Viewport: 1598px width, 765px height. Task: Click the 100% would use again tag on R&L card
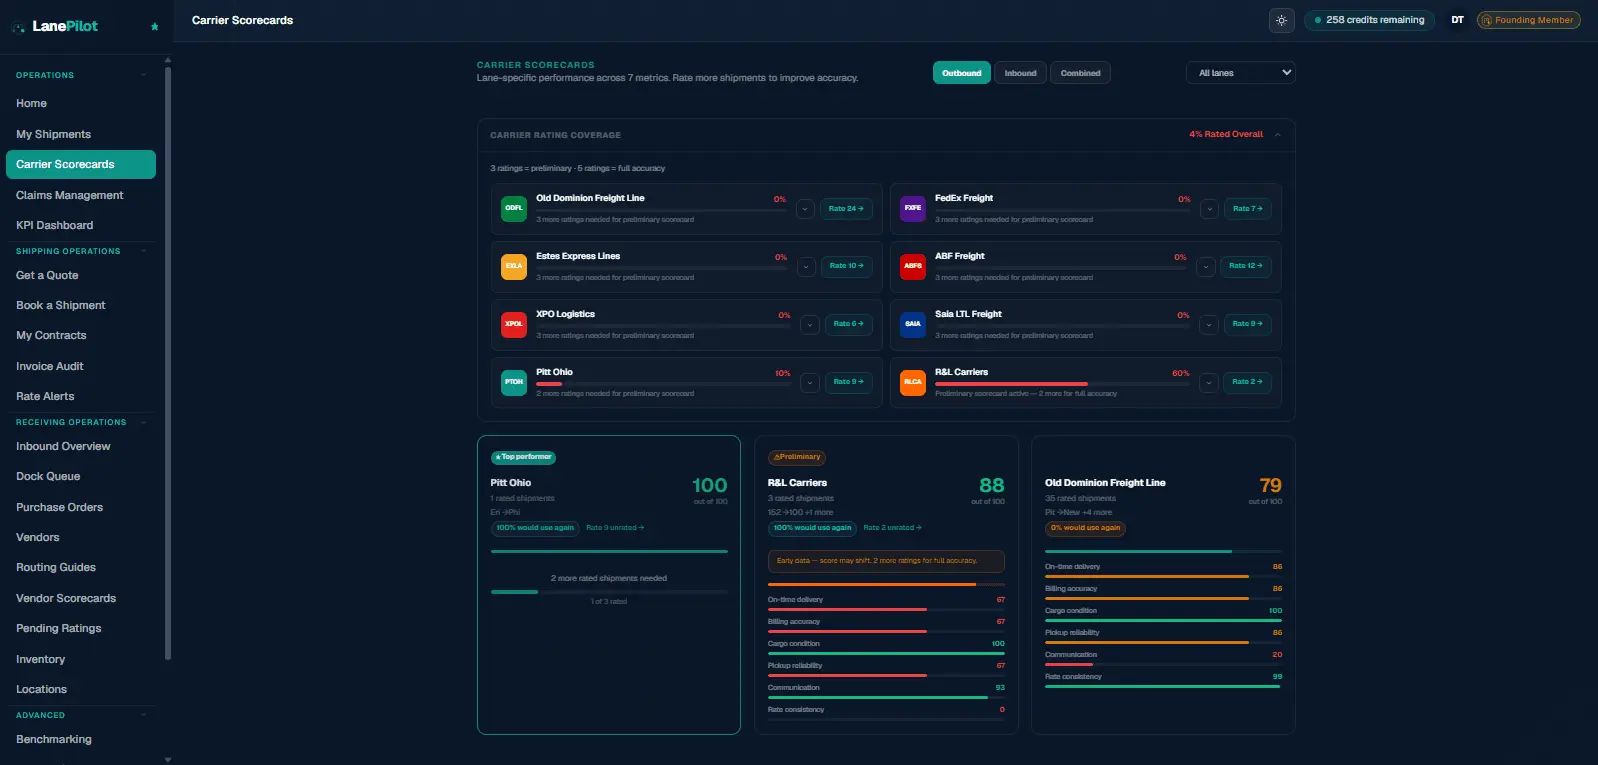click(x=813, y=528)
